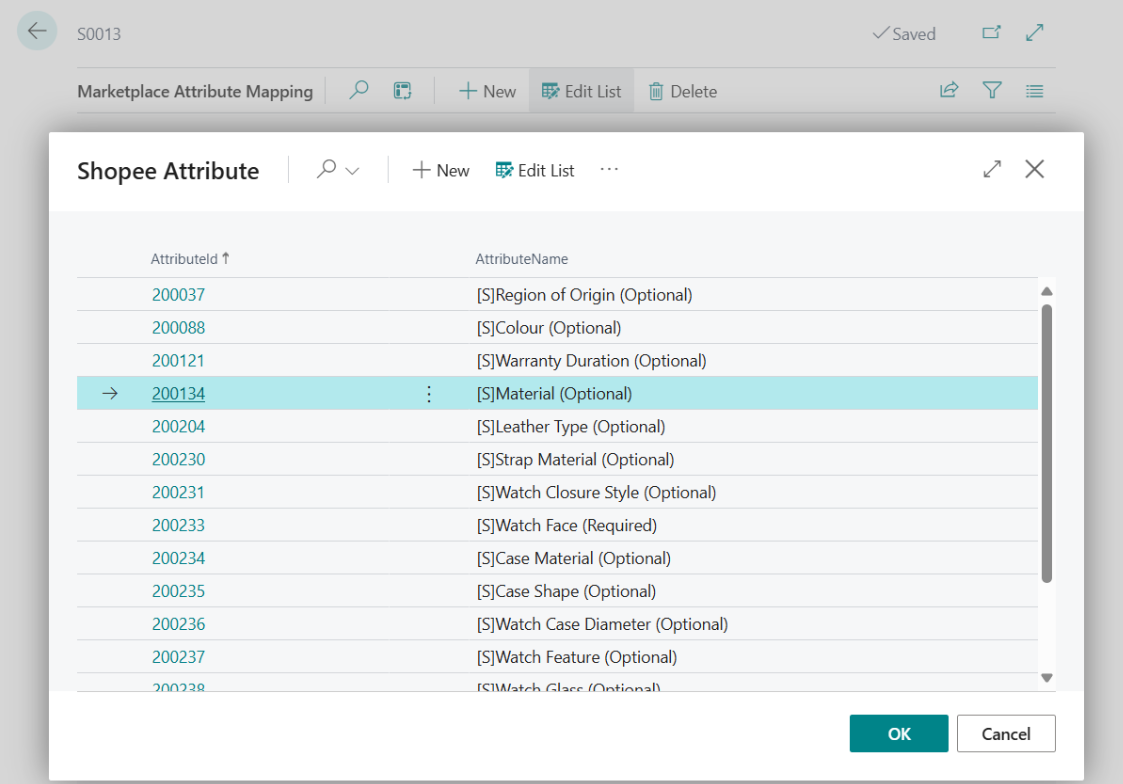Click the analysis mode icon next to search

click(x=402, y=91)
